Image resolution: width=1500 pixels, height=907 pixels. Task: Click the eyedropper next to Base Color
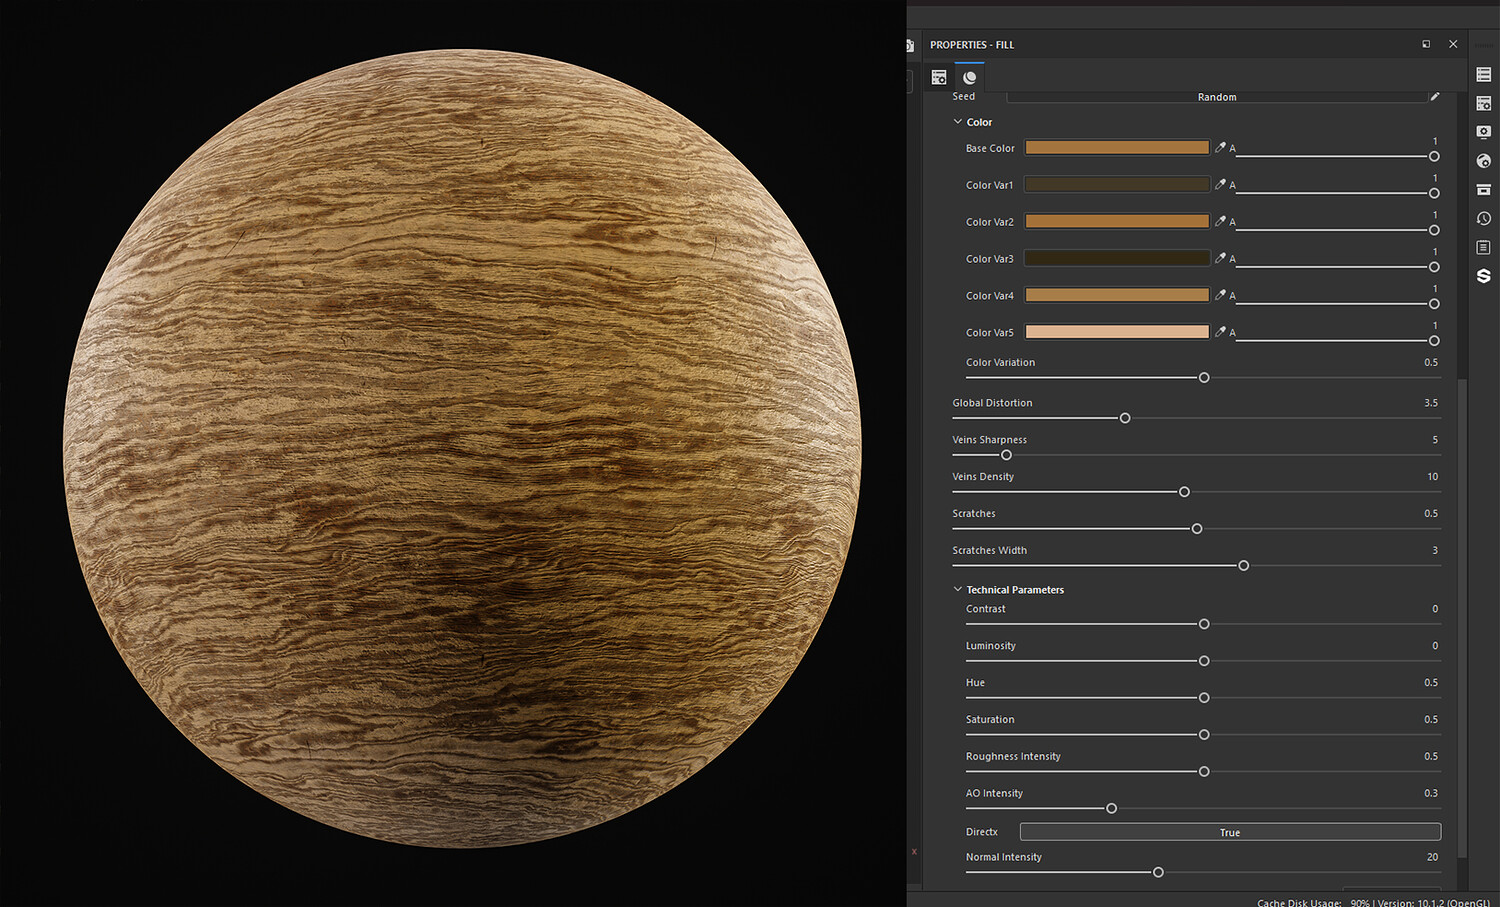tap(1220, 148)
